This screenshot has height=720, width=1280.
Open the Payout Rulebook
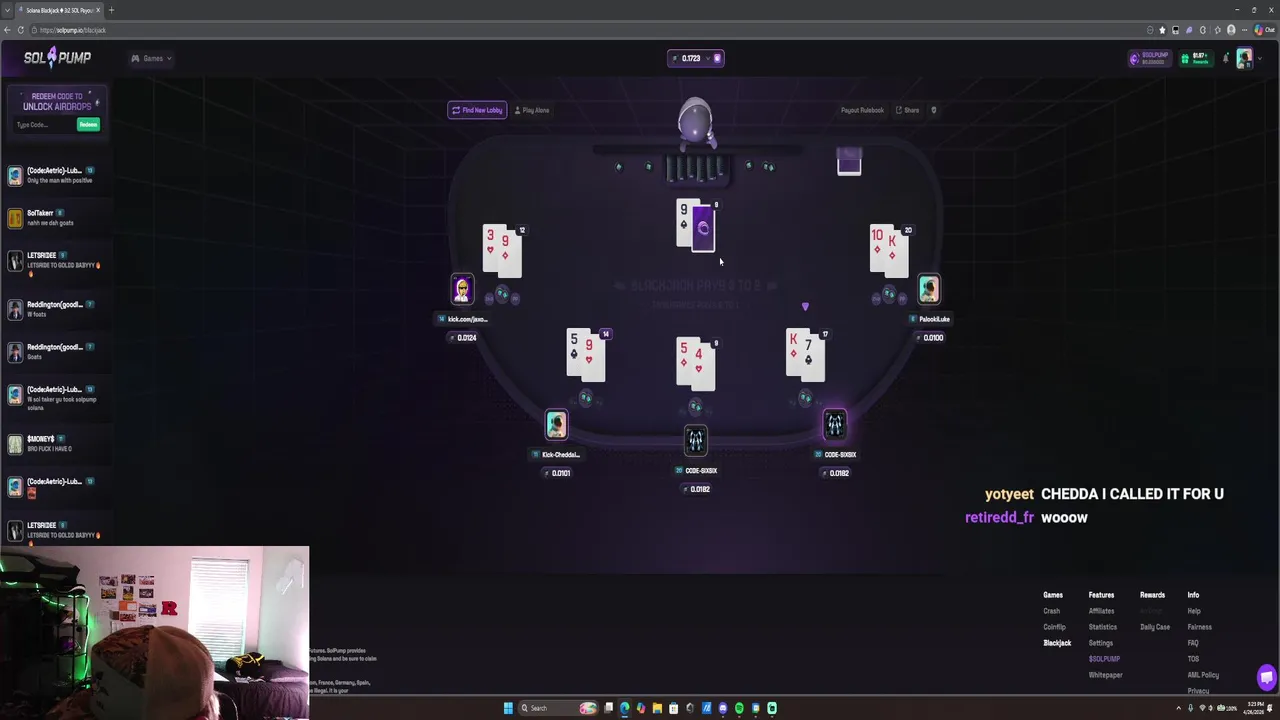[862, 110]
